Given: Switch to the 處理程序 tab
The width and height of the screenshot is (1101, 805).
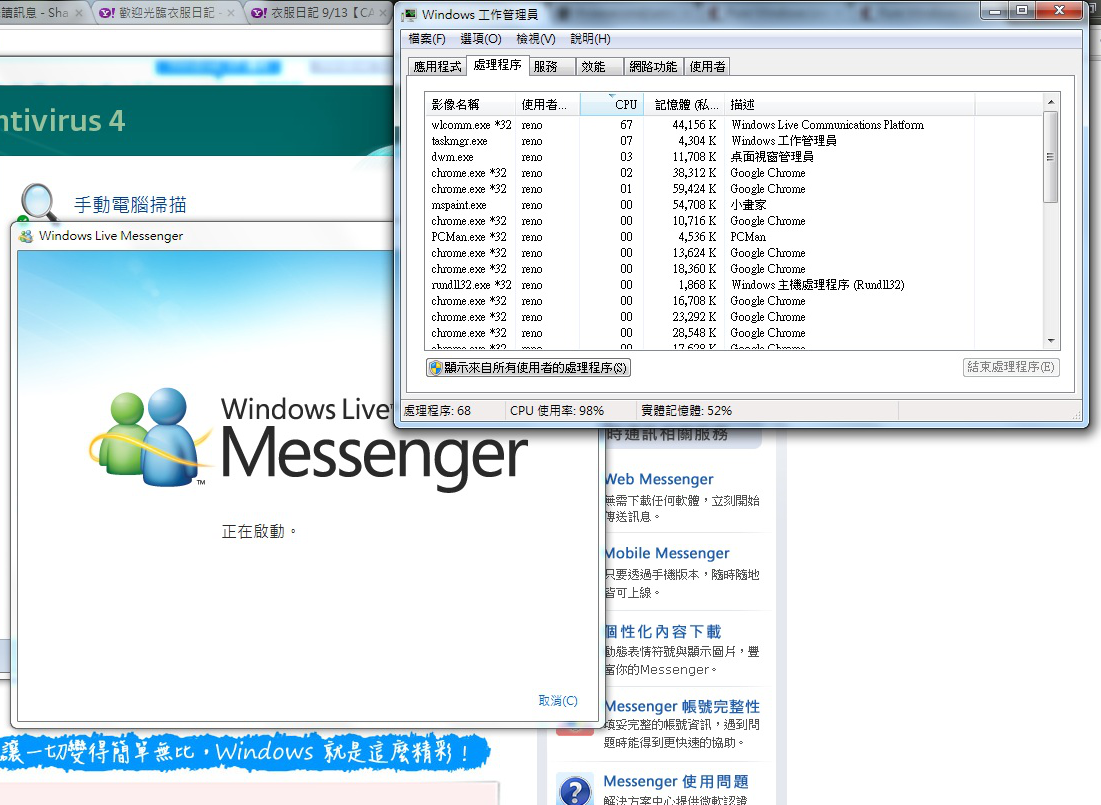Looking at the screenshot, I should tap(497, 65).
